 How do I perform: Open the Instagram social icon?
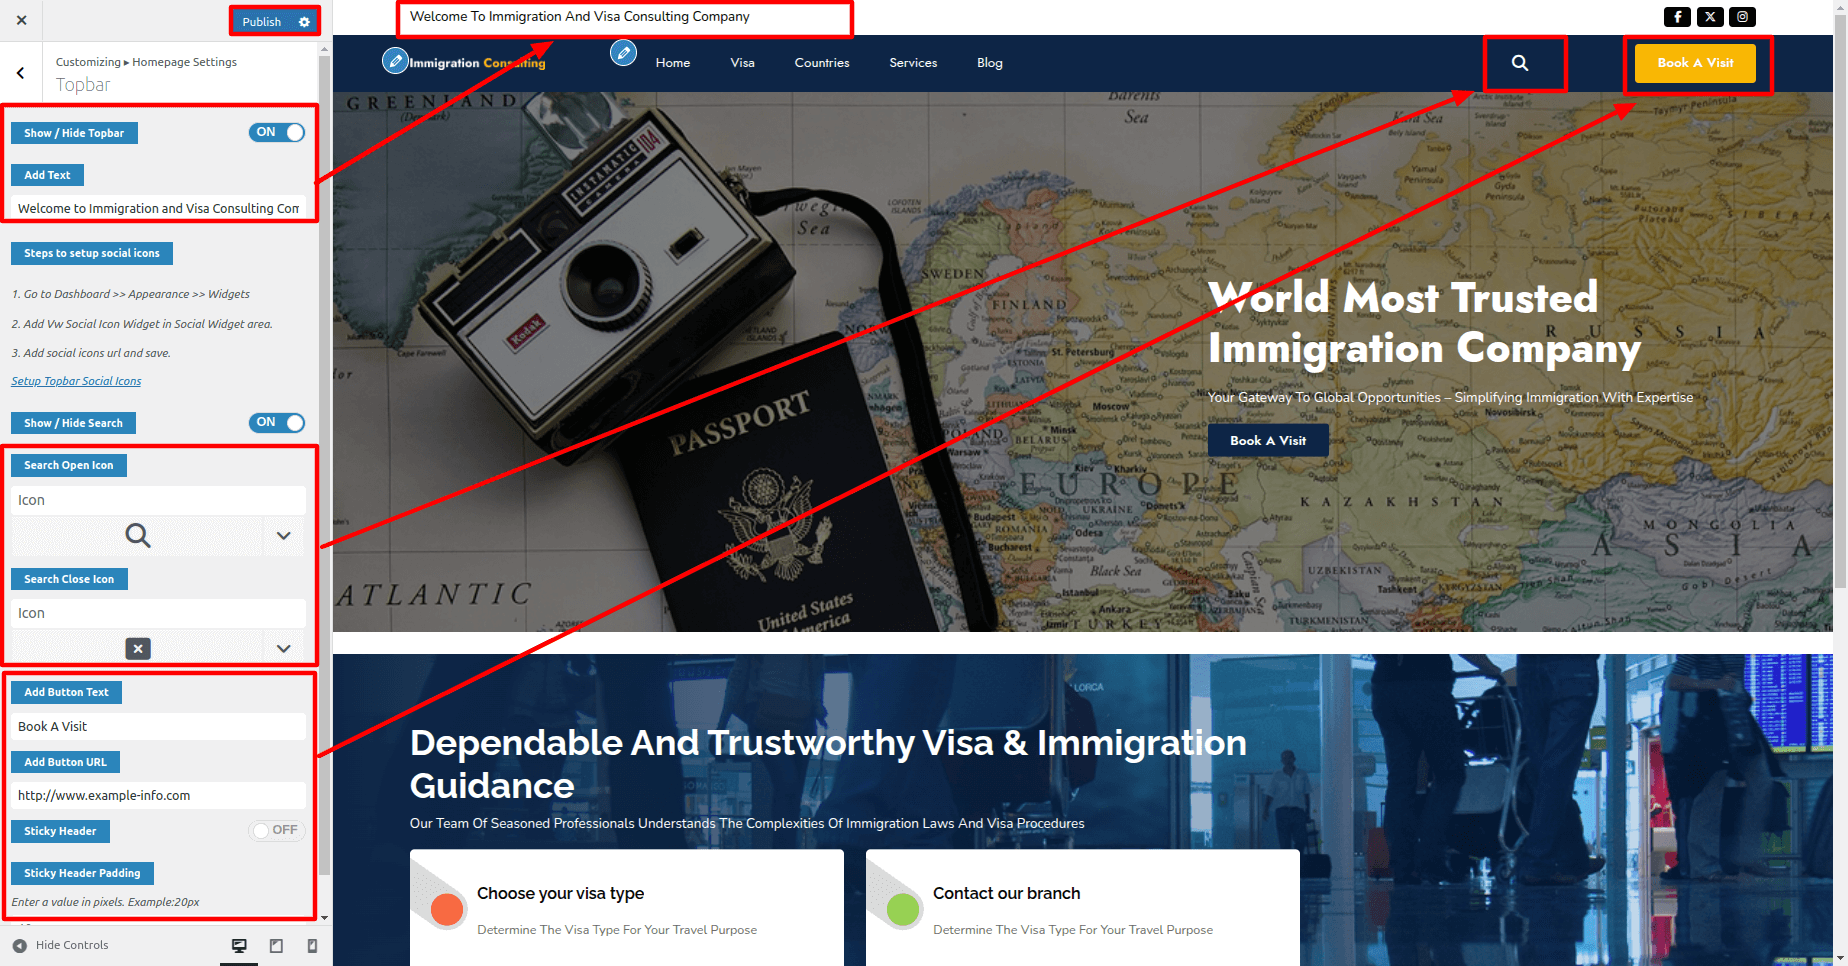[x=1743, y=17]
